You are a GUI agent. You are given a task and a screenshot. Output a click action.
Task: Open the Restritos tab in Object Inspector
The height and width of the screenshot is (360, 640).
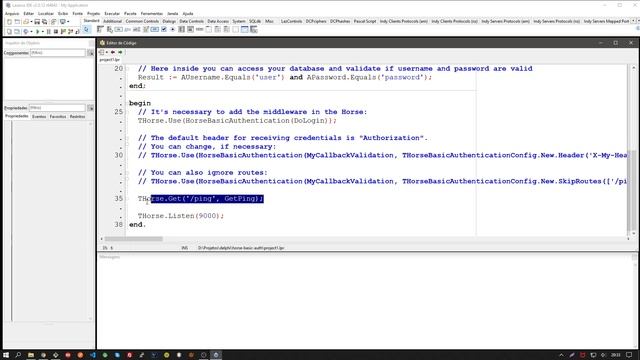(x=77, y=117)
